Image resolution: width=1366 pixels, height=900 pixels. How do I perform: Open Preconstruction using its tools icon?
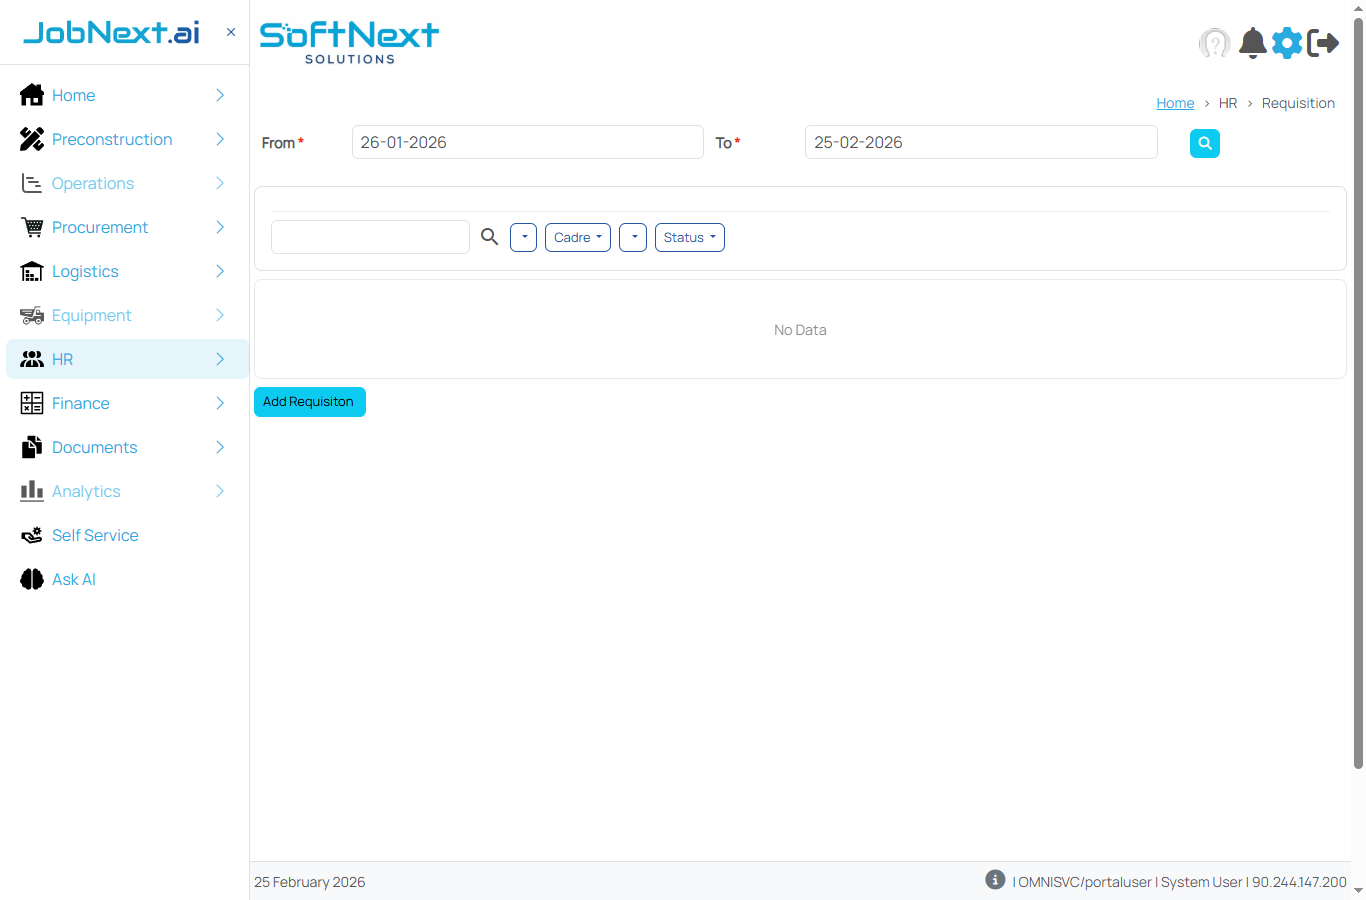click(x=31, y=139)
